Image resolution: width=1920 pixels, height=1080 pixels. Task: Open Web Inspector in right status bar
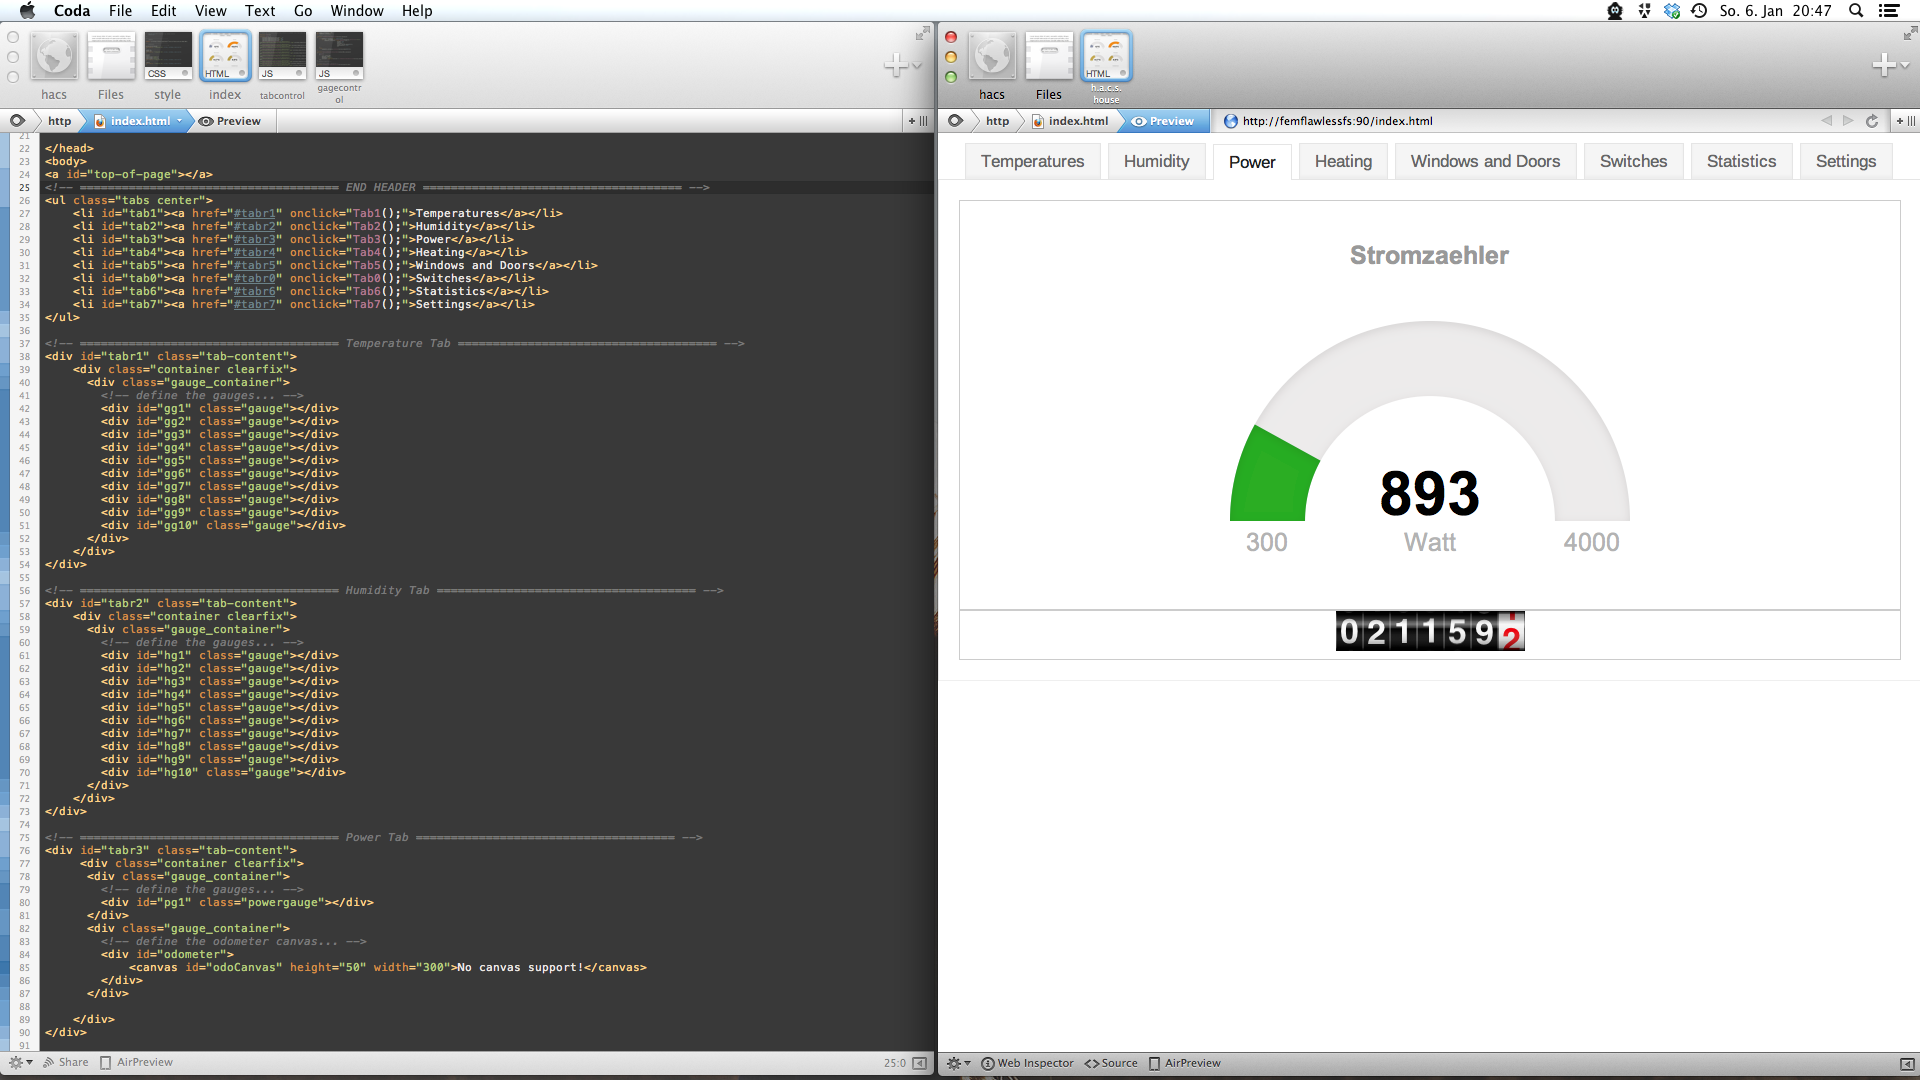[1027, 1063]
